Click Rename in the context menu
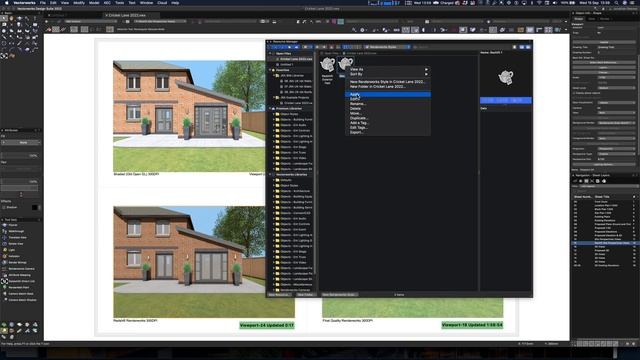640x360 pixels. coord(388,104)
